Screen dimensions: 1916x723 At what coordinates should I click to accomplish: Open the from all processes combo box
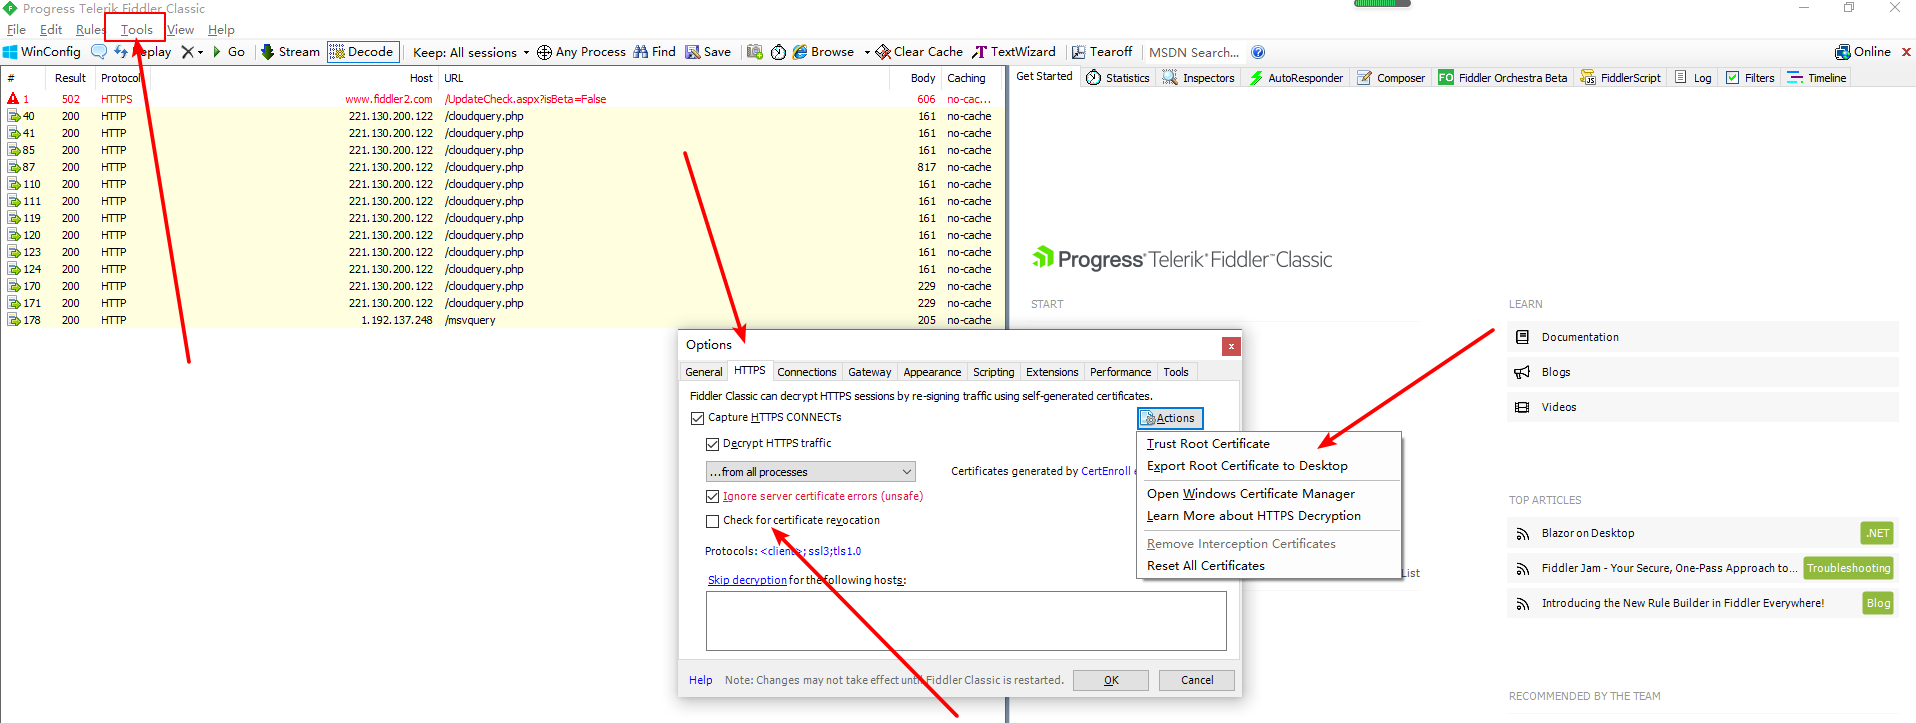810,472
